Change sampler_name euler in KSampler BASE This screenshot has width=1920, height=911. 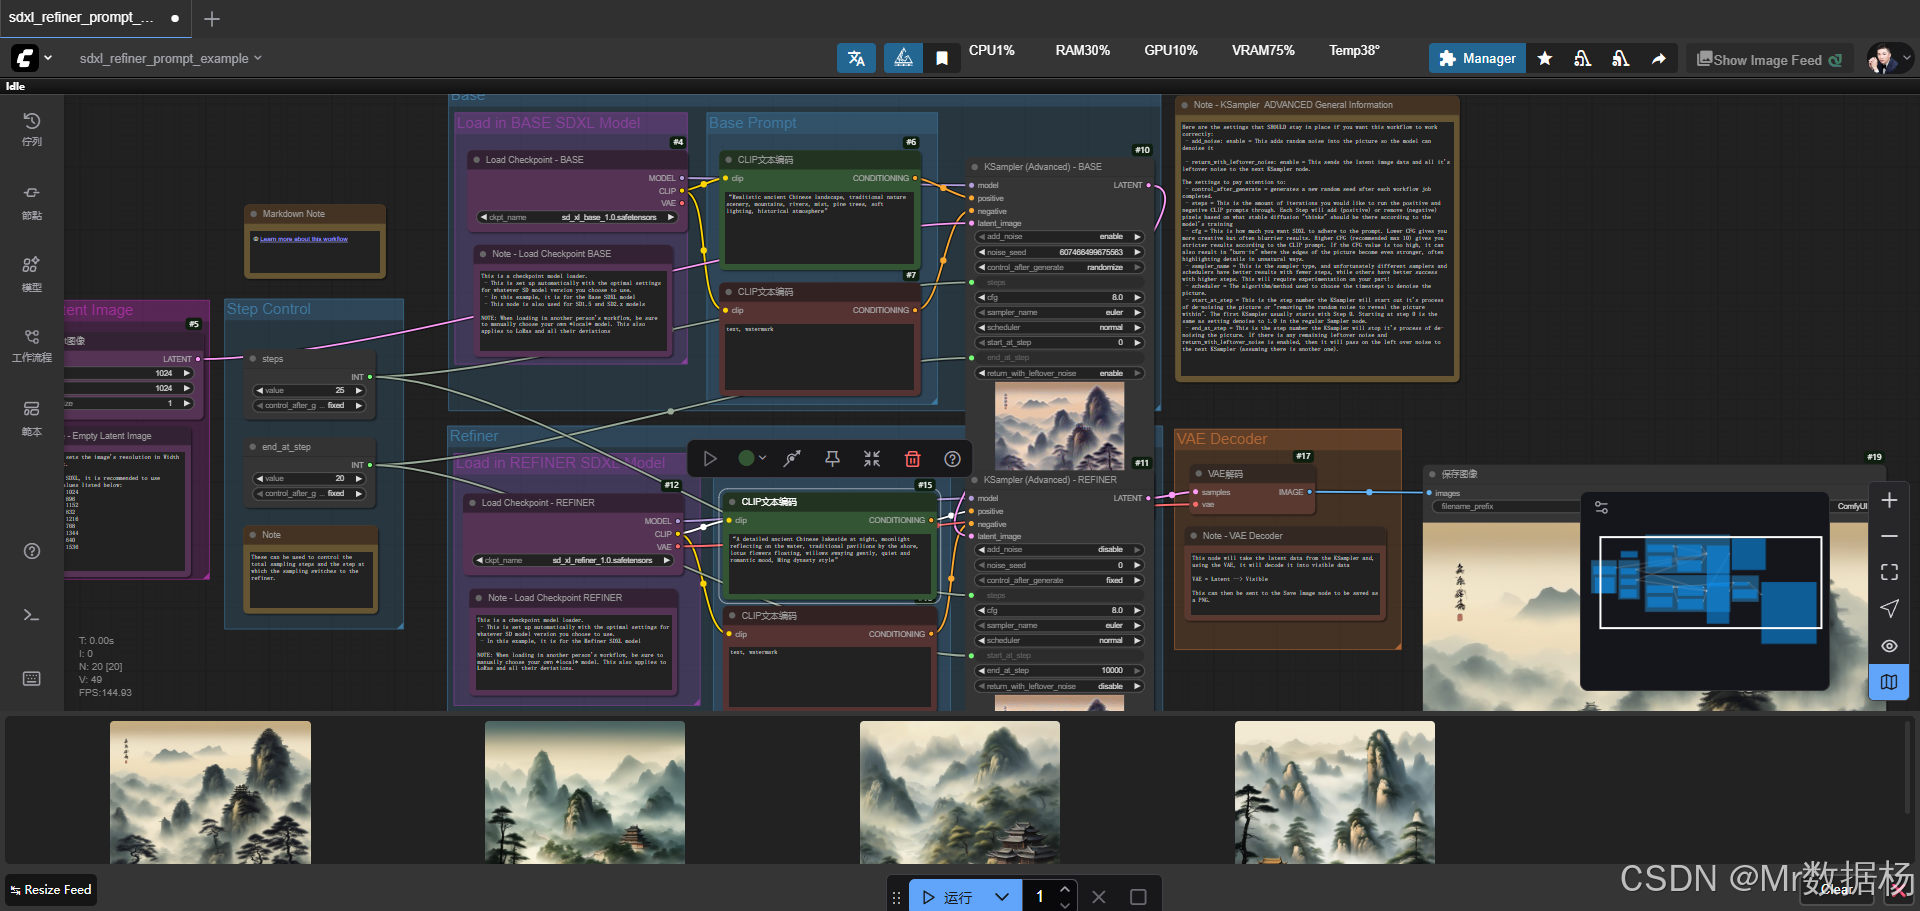[x=1060, y=312]
